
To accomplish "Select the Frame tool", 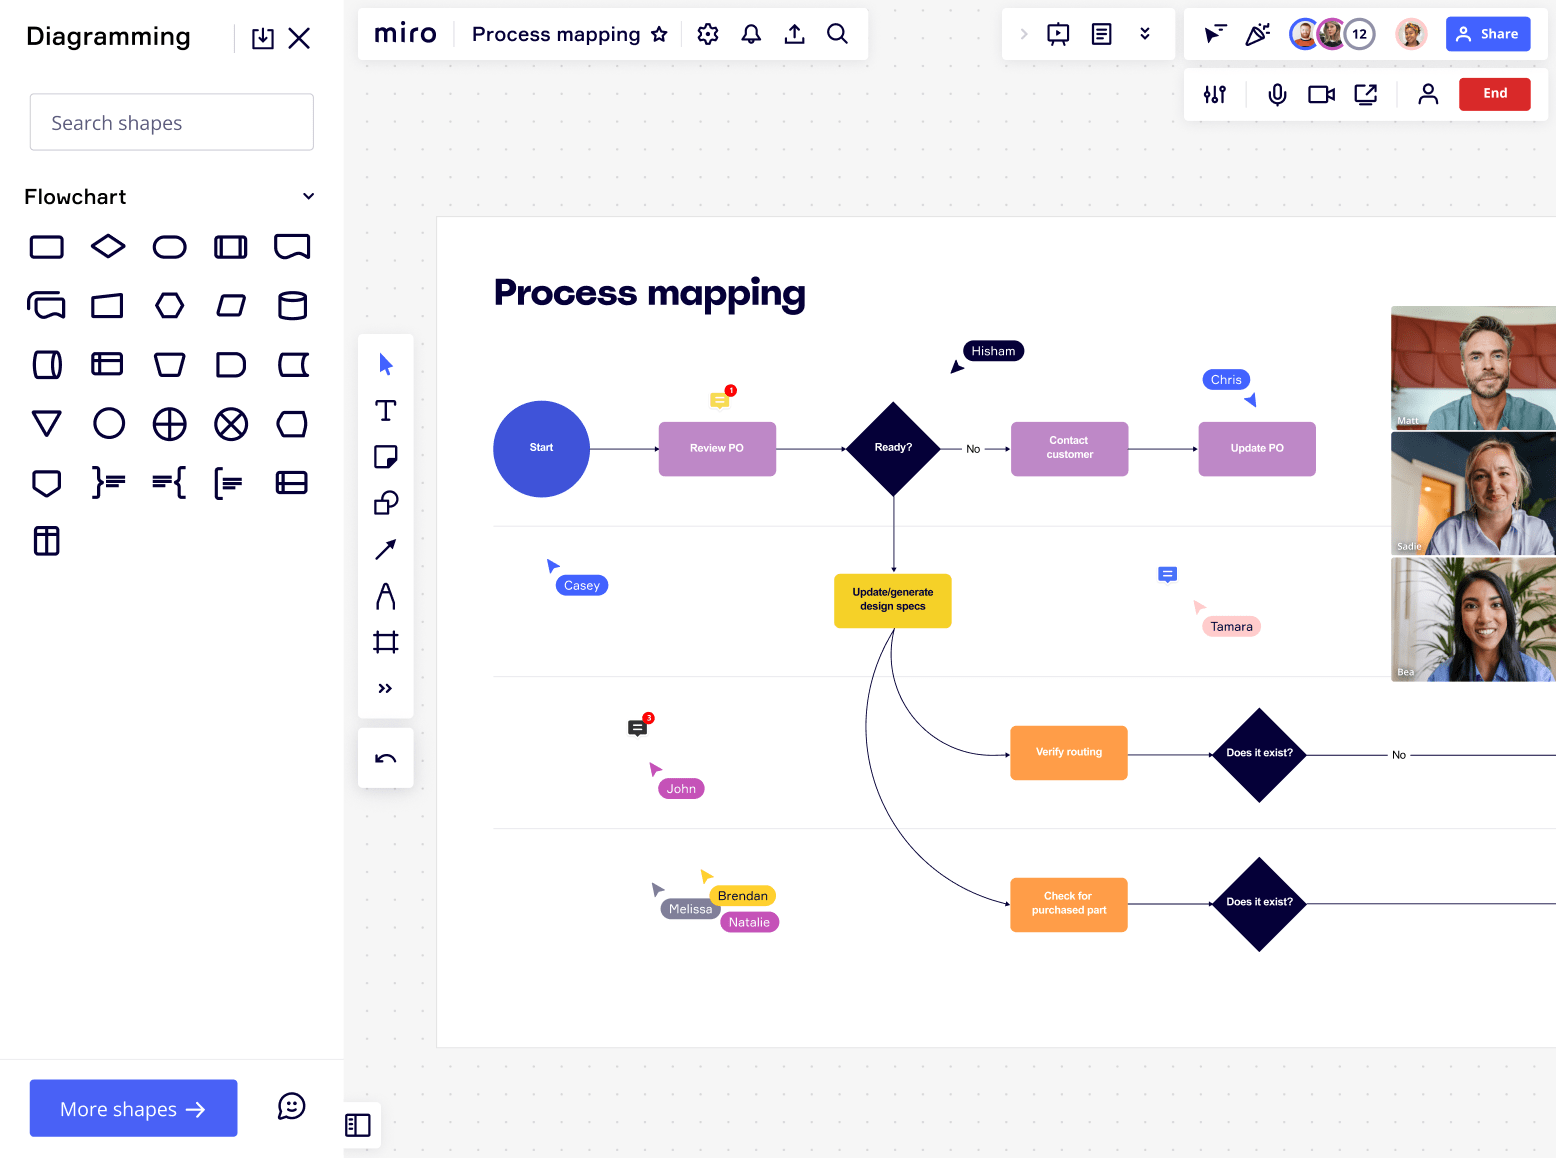I will pyautogui.click(x=385, y=642).
